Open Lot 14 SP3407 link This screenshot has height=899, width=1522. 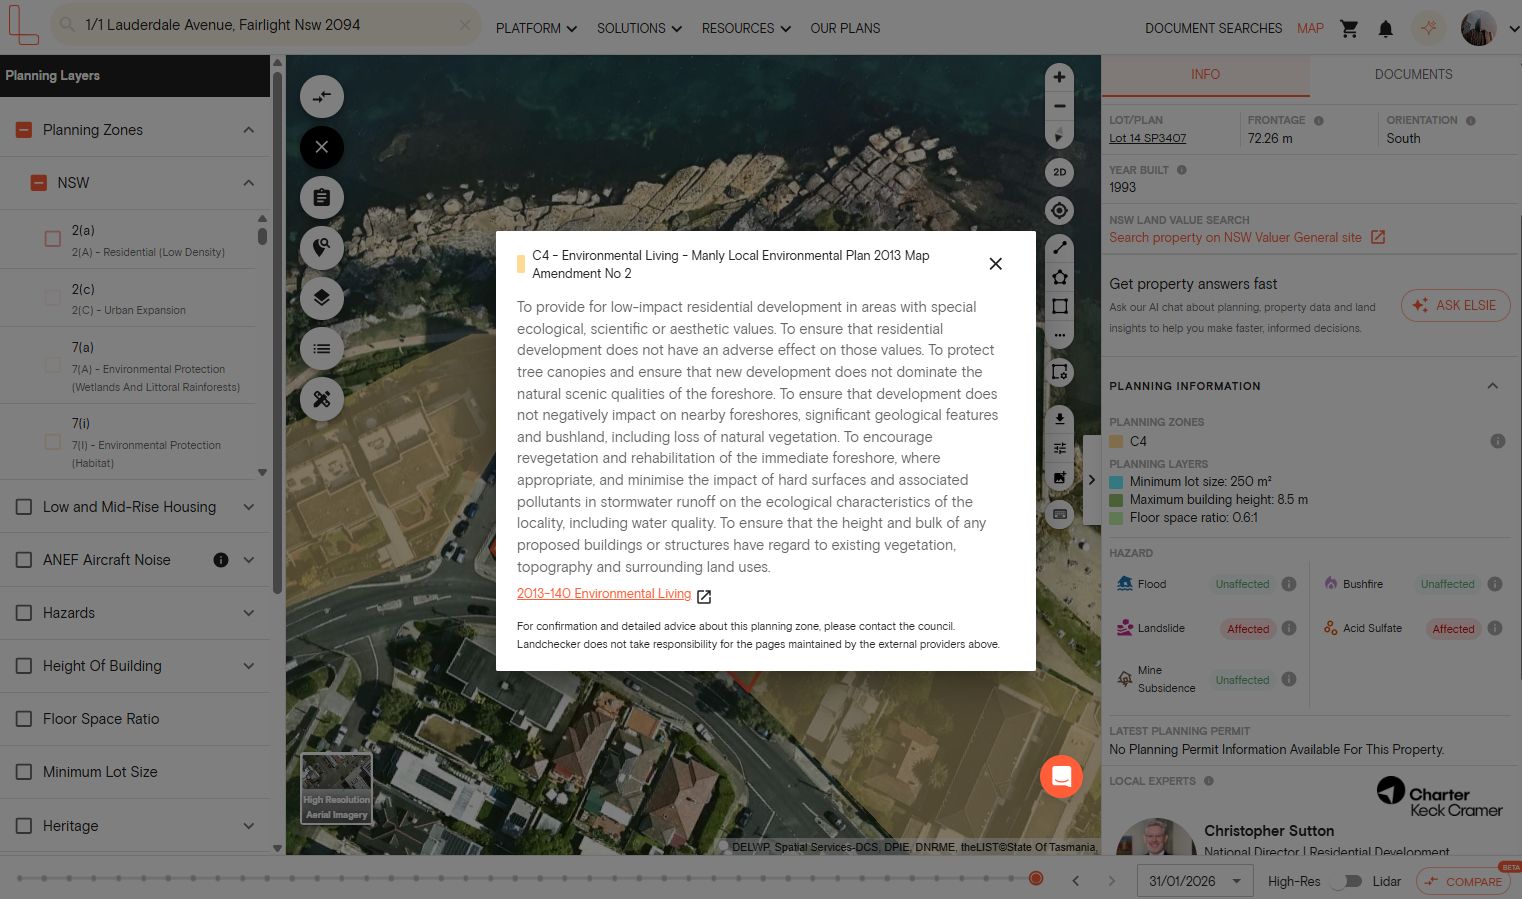coord(1147,139)
